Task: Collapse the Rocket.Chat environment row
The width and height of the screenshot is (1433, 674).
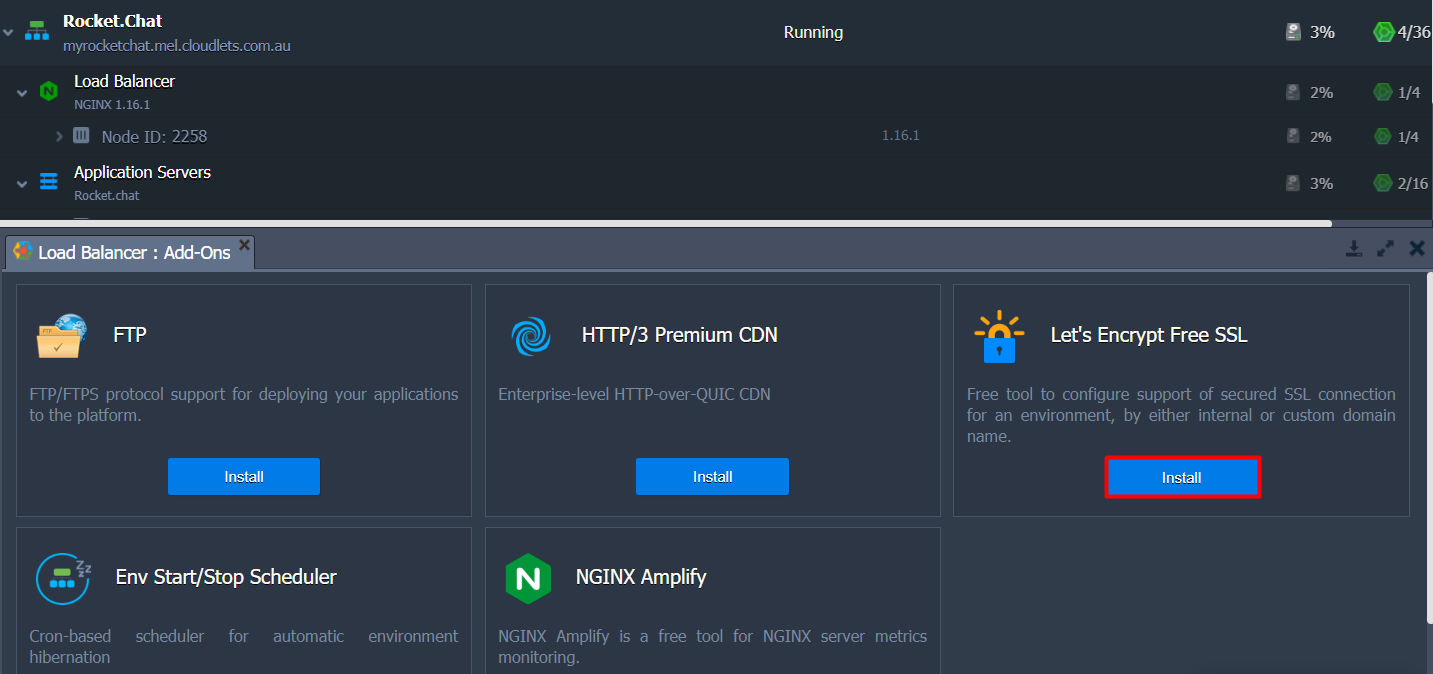Action: coord(8,33)
